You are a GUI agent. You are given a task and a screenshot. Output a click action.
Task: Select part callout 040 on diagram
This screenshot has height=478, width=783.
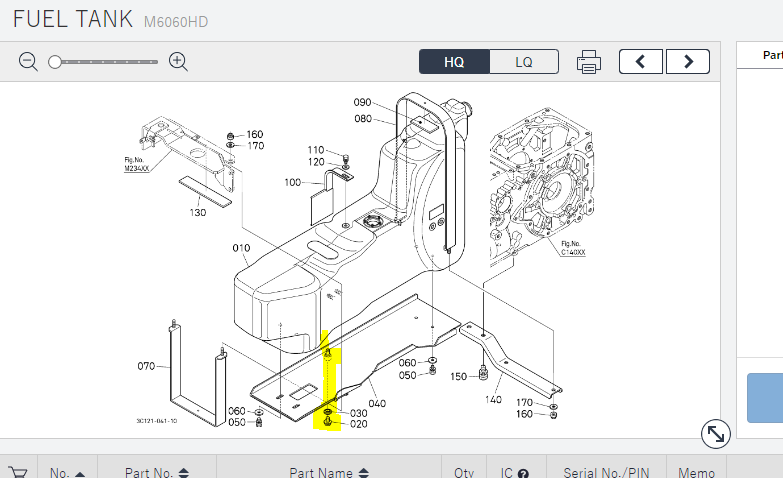pyautogui.click(x=377, y=403)
